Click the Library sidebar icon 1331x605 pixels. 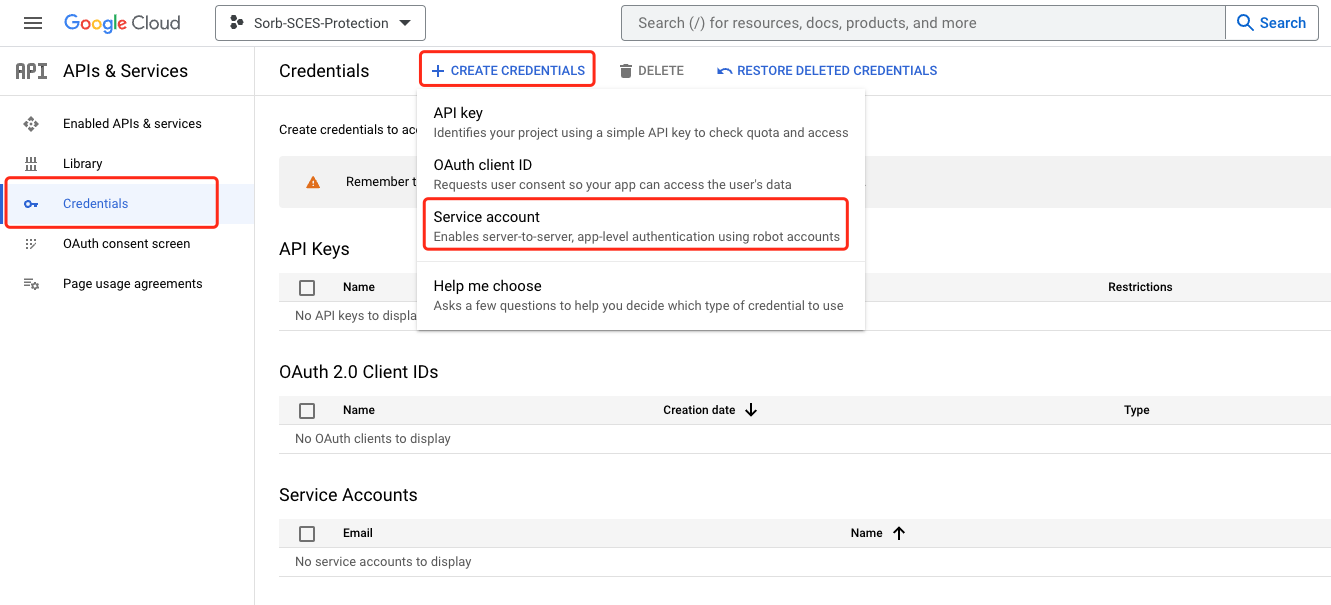[x=31, y=163]
